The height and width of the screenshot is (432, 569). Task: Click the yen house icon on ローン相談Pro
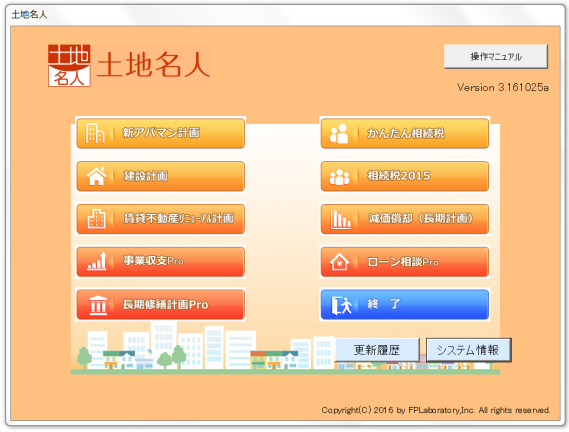tap(339, 262)
